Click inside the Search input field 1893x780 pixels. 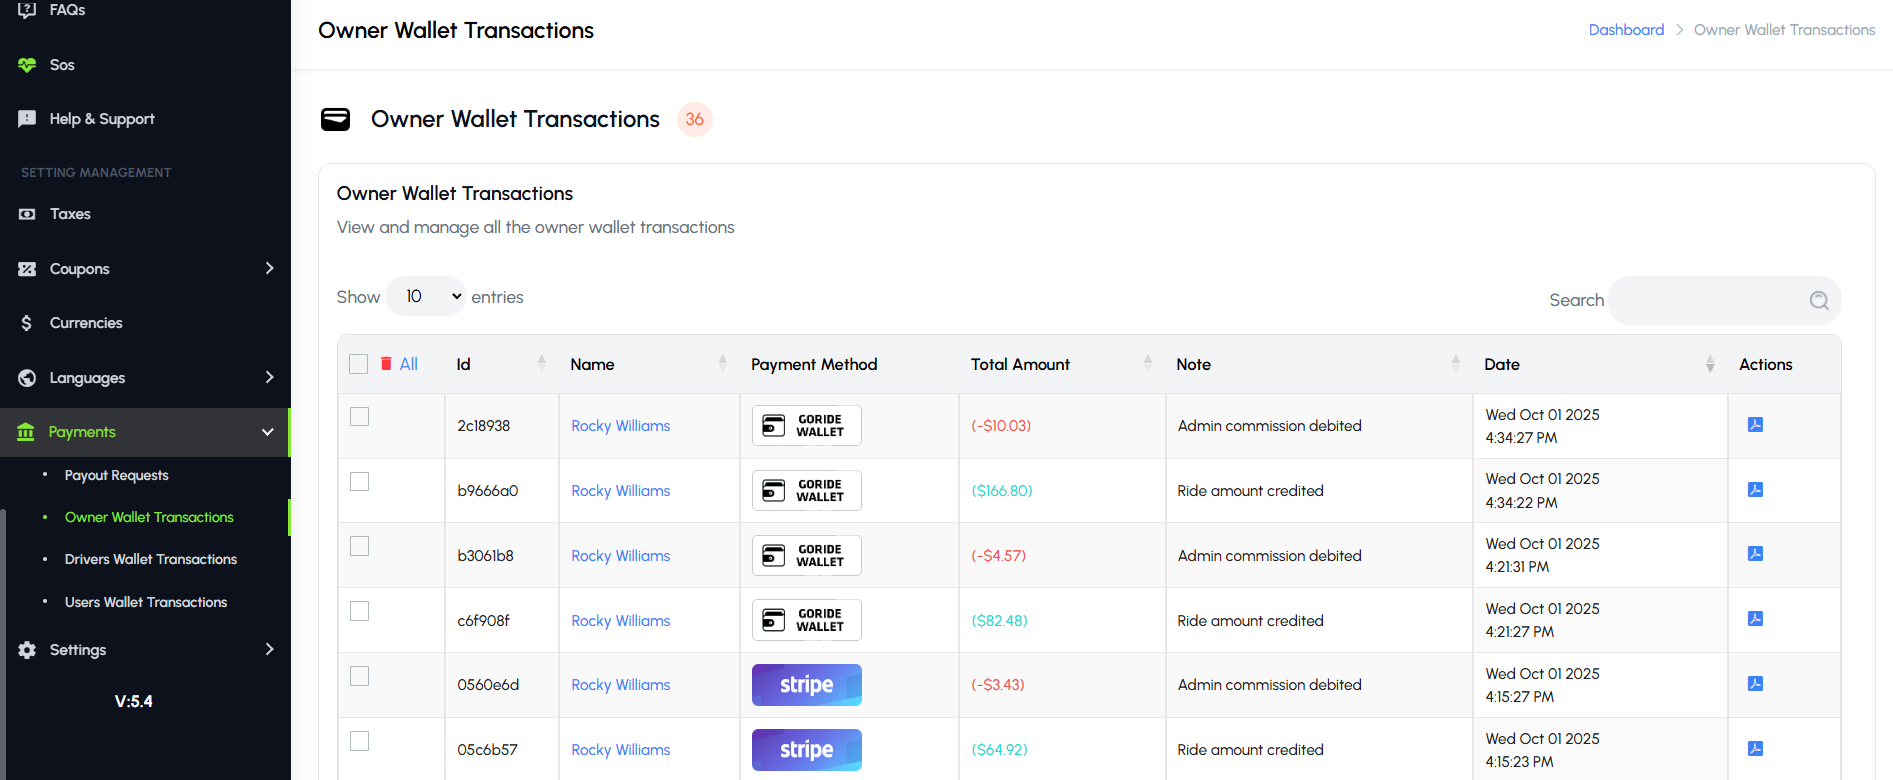(x=1705, y=300)
